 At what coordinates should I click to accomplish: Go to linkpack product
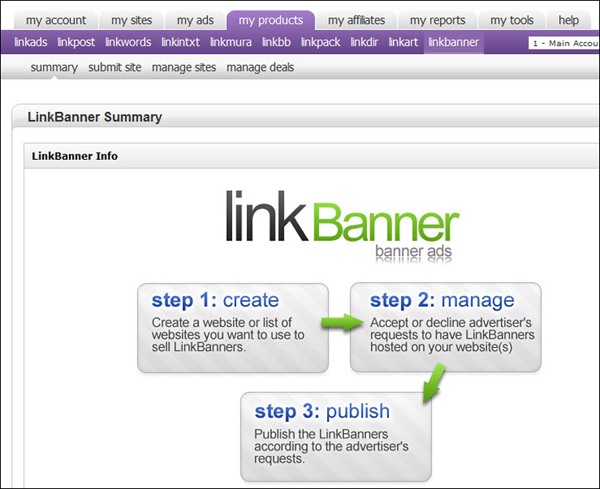pos(321,42)
